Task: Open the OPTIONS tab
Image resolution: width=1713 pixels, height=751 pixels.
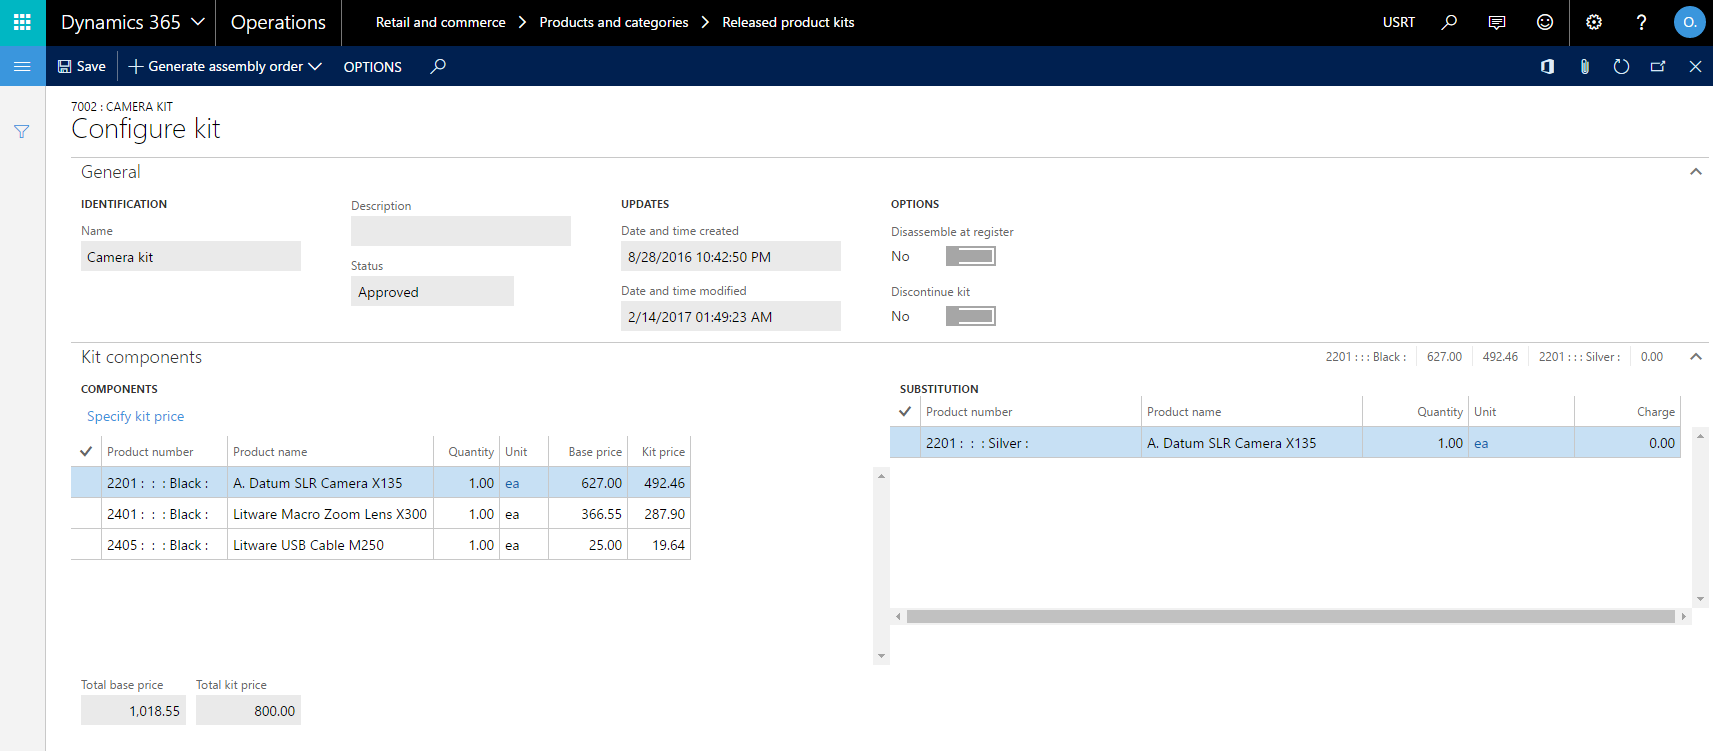Action: click(x=373, y=66)
